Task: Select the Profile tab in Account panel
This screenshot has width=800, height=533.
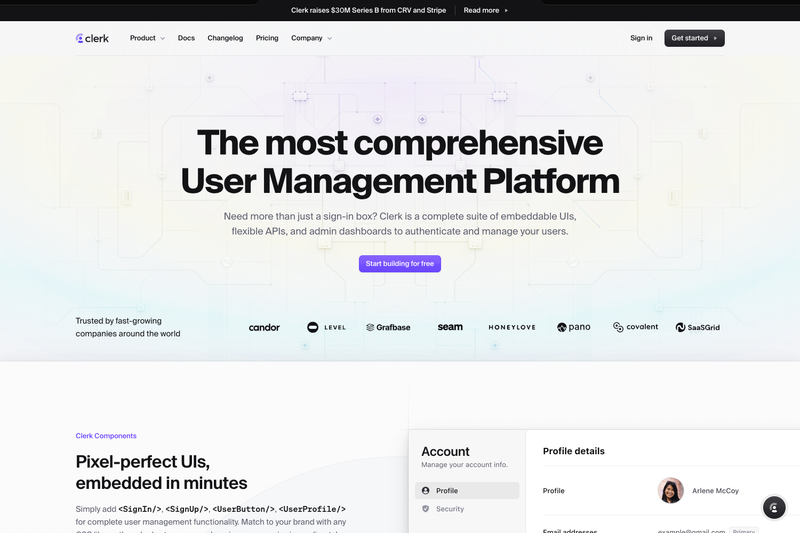Action: coord(467,491)
